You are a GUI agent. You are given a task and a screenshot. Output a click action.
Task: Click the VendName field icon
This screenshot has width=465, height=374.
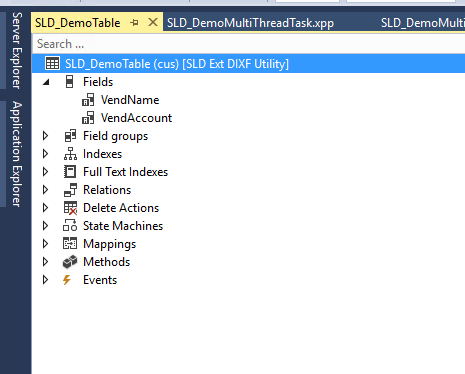click(x=88, y=100)
